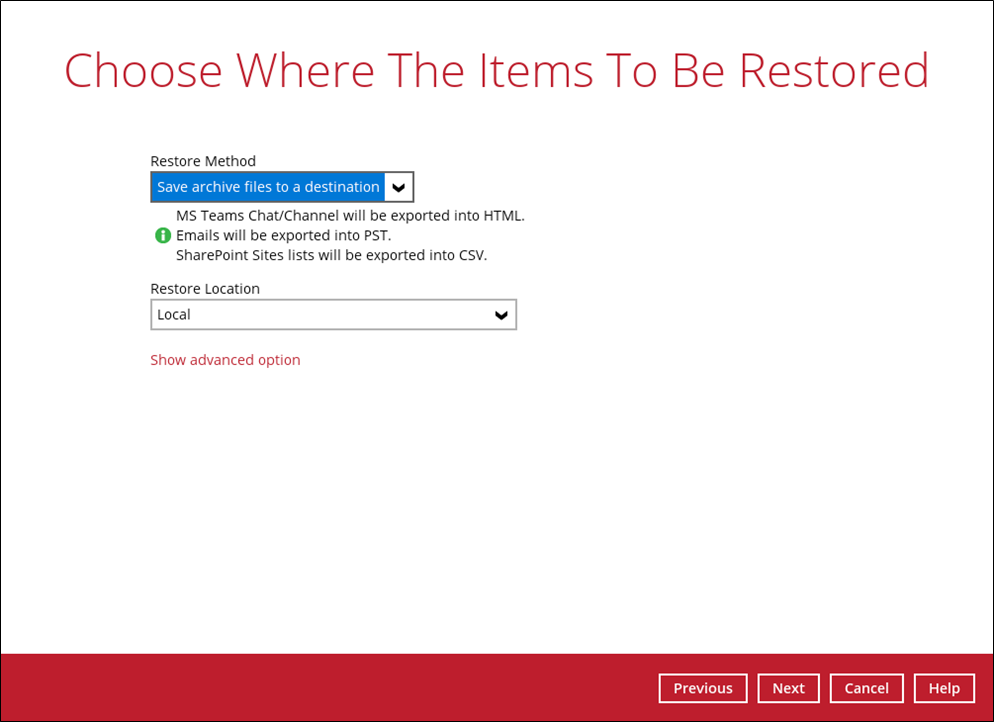This screenshot has width=994, height=722.
Task: Click the MS Teams export HTML note
Action: pos(350,216)
